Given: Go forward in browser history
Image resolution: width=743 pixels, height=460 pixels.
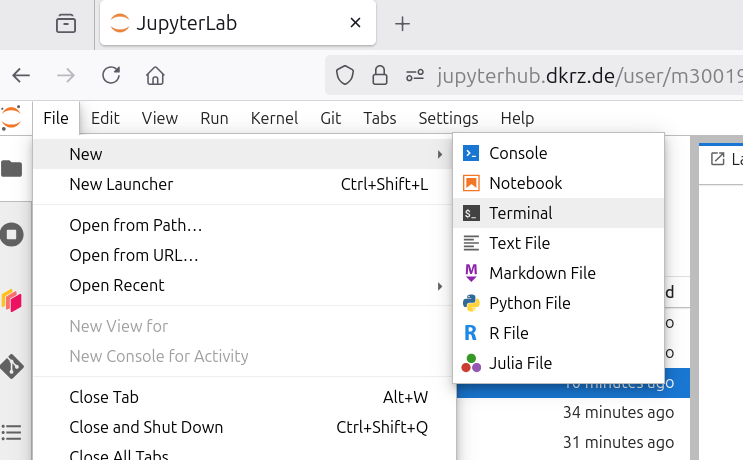Looking at the screenshot, I should 66,75.
